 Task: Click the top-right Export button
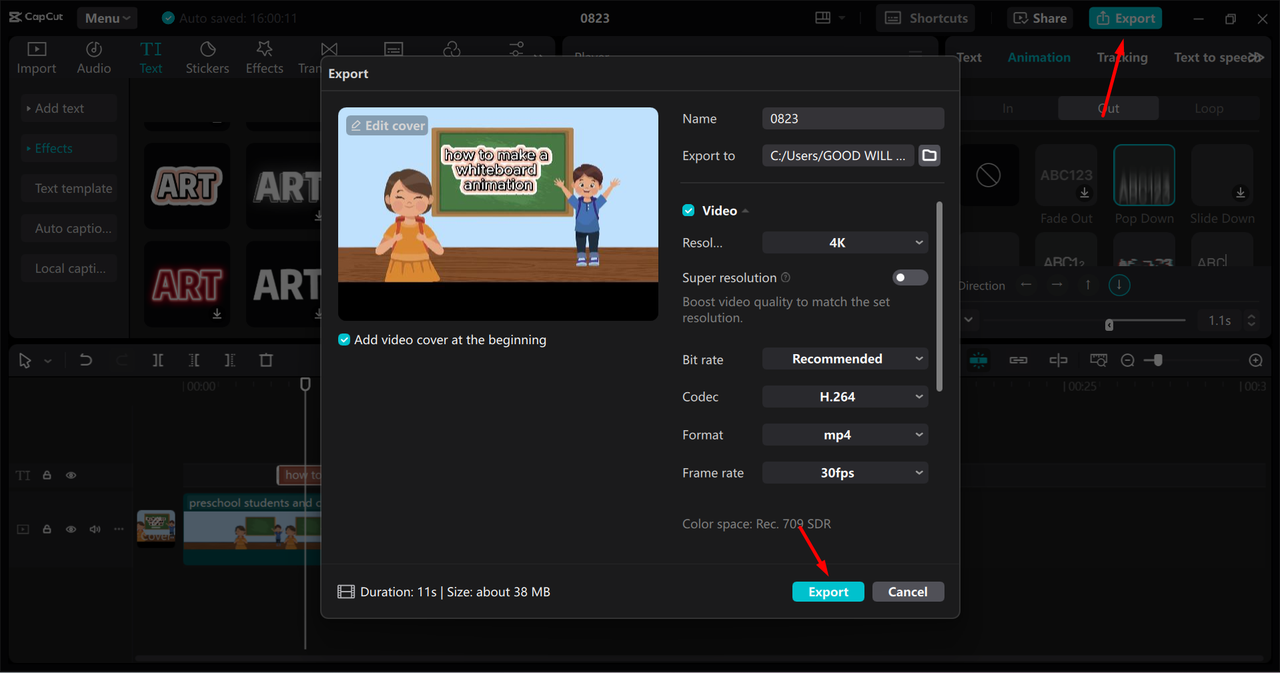pyautogui.click(x=1125, y=18)
